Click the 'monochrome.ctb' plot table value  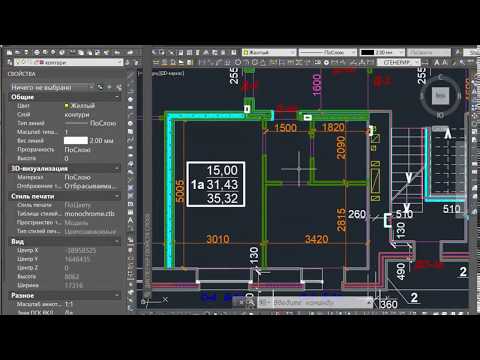click(x=89, y=214)
